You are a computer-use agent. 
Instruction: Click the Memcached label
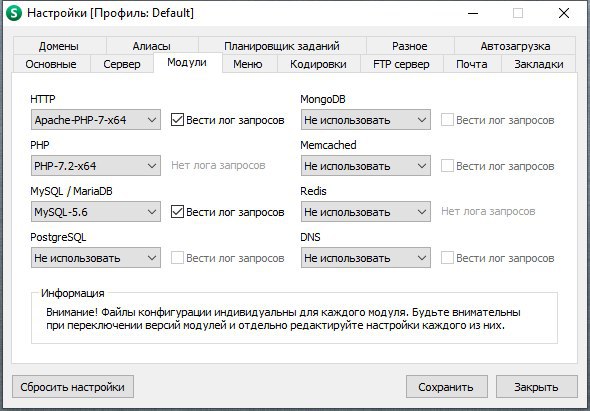(328, 145)
